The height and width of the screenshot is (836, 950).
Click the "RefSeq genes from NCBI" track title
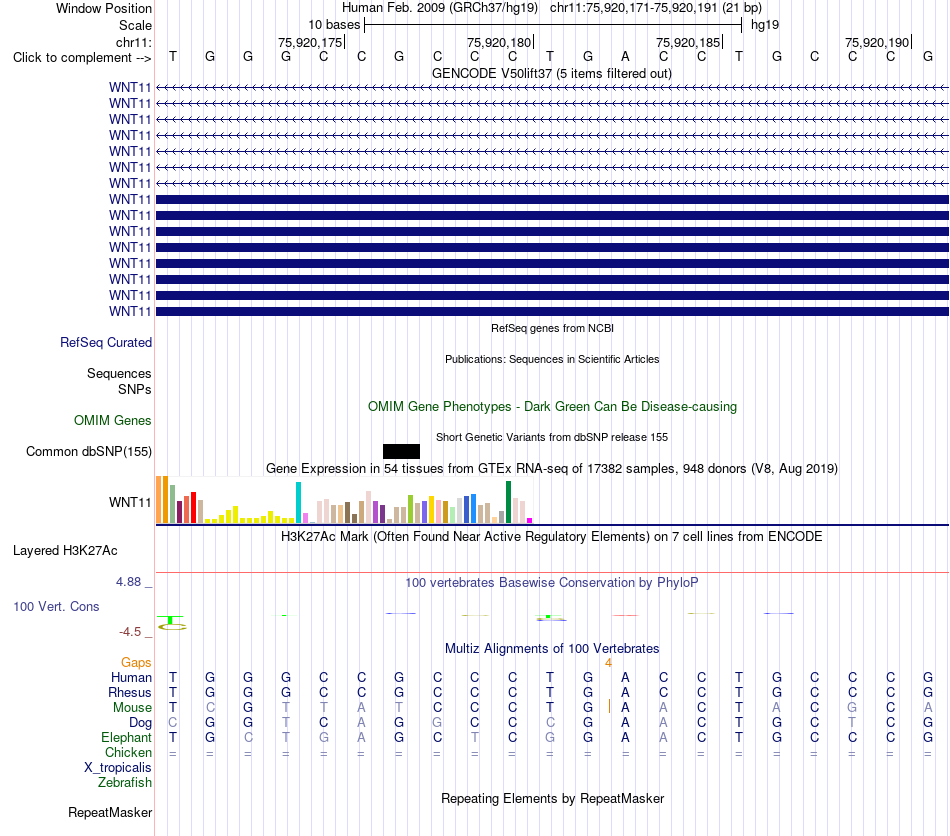(552, 328)
